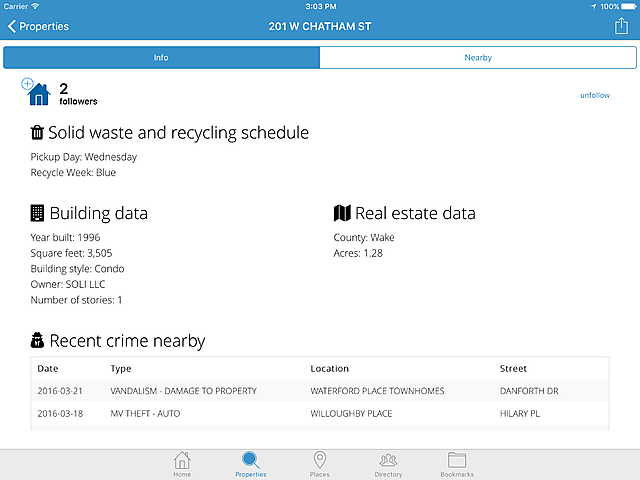Open the Directory people icon
This screenshot has width=640, height=480.
[389, 463]
